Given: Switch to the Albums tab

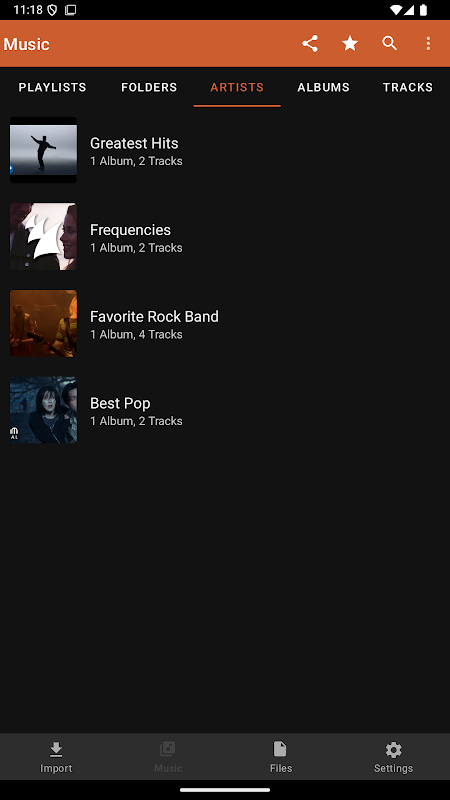Looking at the screenshot, I should (x=323, y=87).
